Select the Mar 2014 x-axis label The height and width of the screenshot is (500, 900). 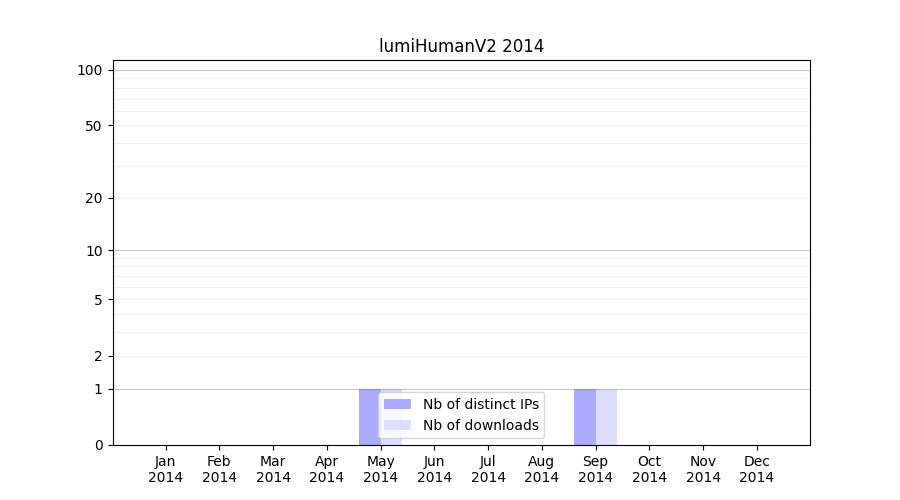[273, 469]
